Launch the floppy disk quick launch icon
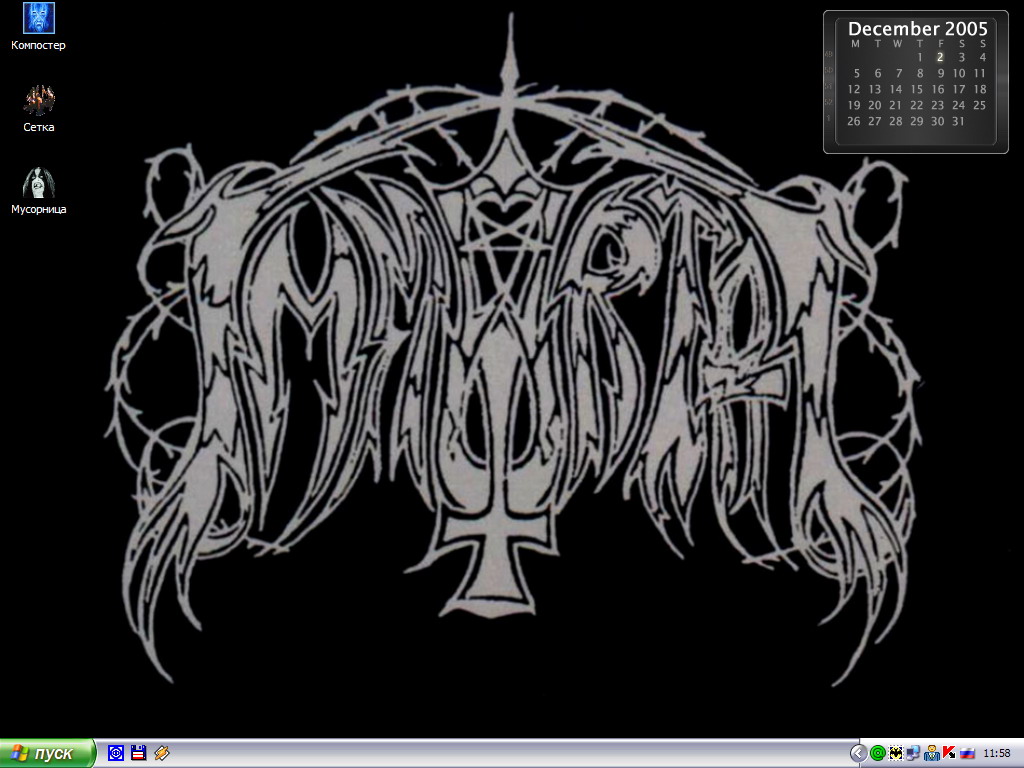 (138, 753)
